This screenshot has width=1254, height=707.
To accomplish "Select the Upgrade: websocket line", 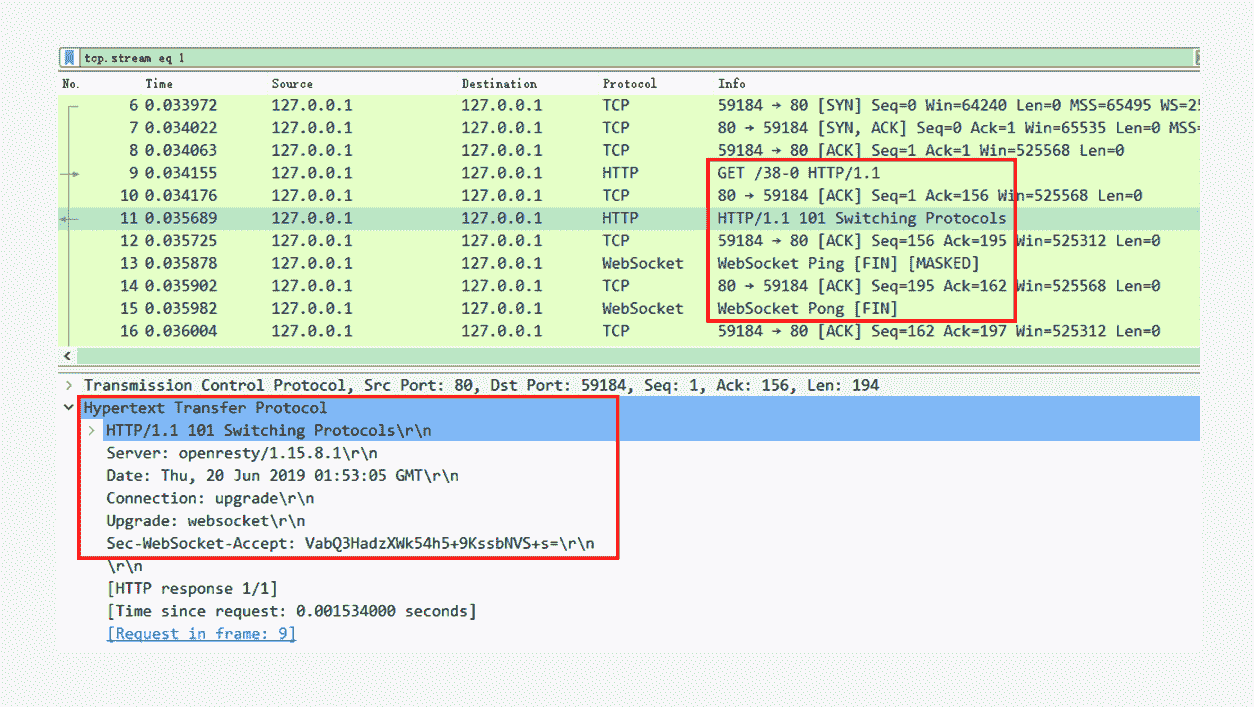I will point(206,521).
